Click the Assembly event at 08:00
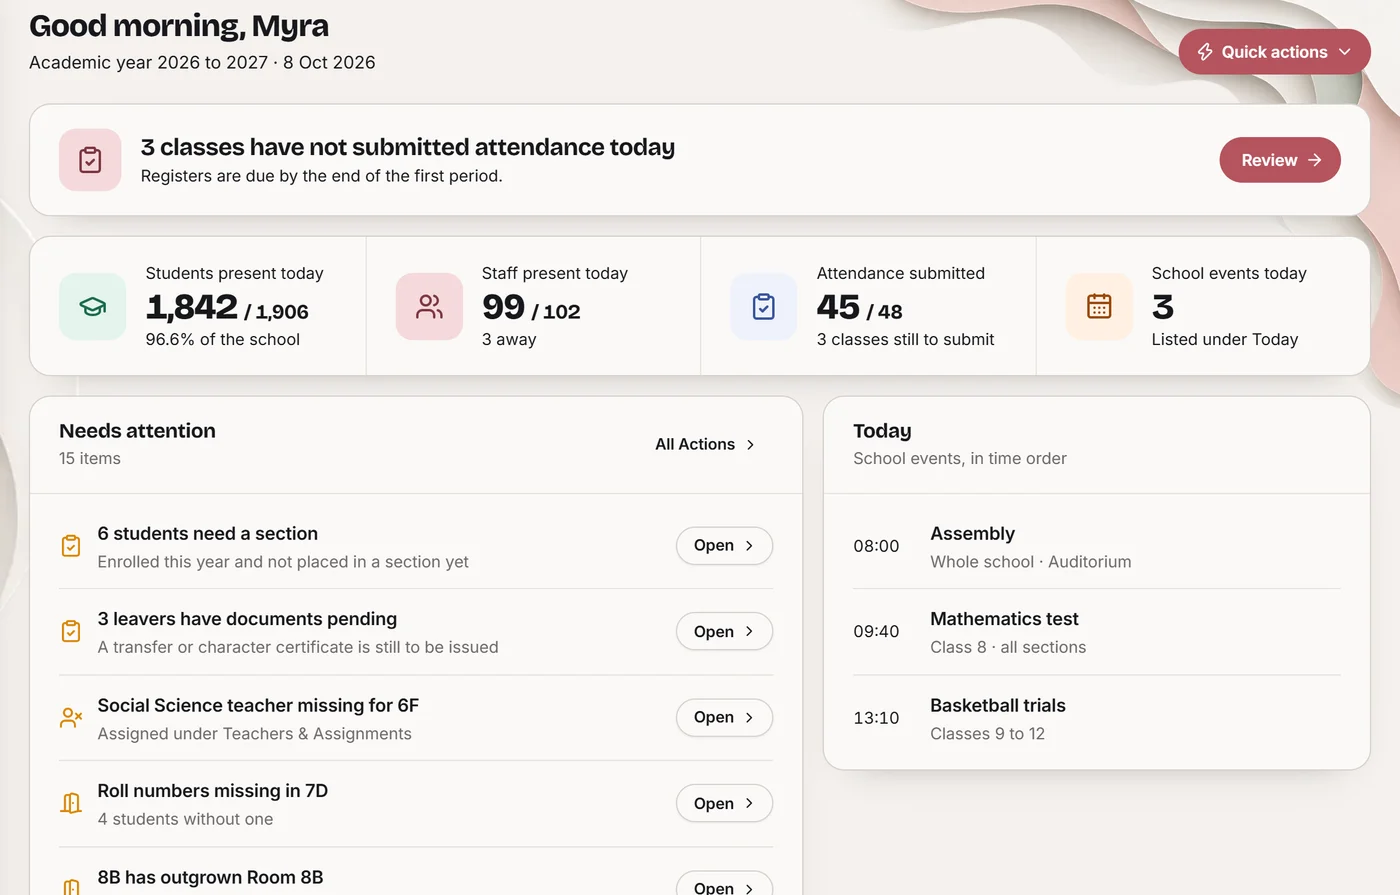This screenshot has width=1400, height=895. [x=1097, y=546]
